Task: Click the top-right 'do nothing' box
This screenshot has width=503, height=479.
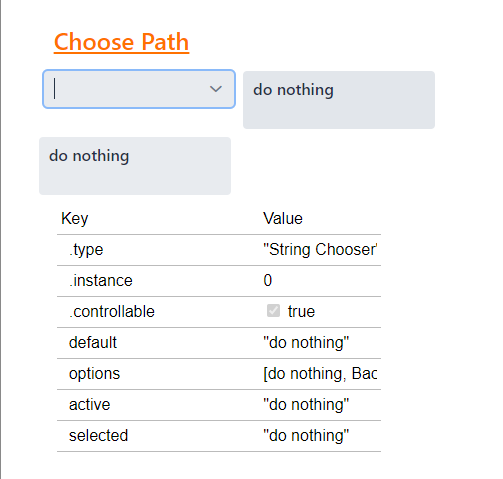Action: click(339, 100)
